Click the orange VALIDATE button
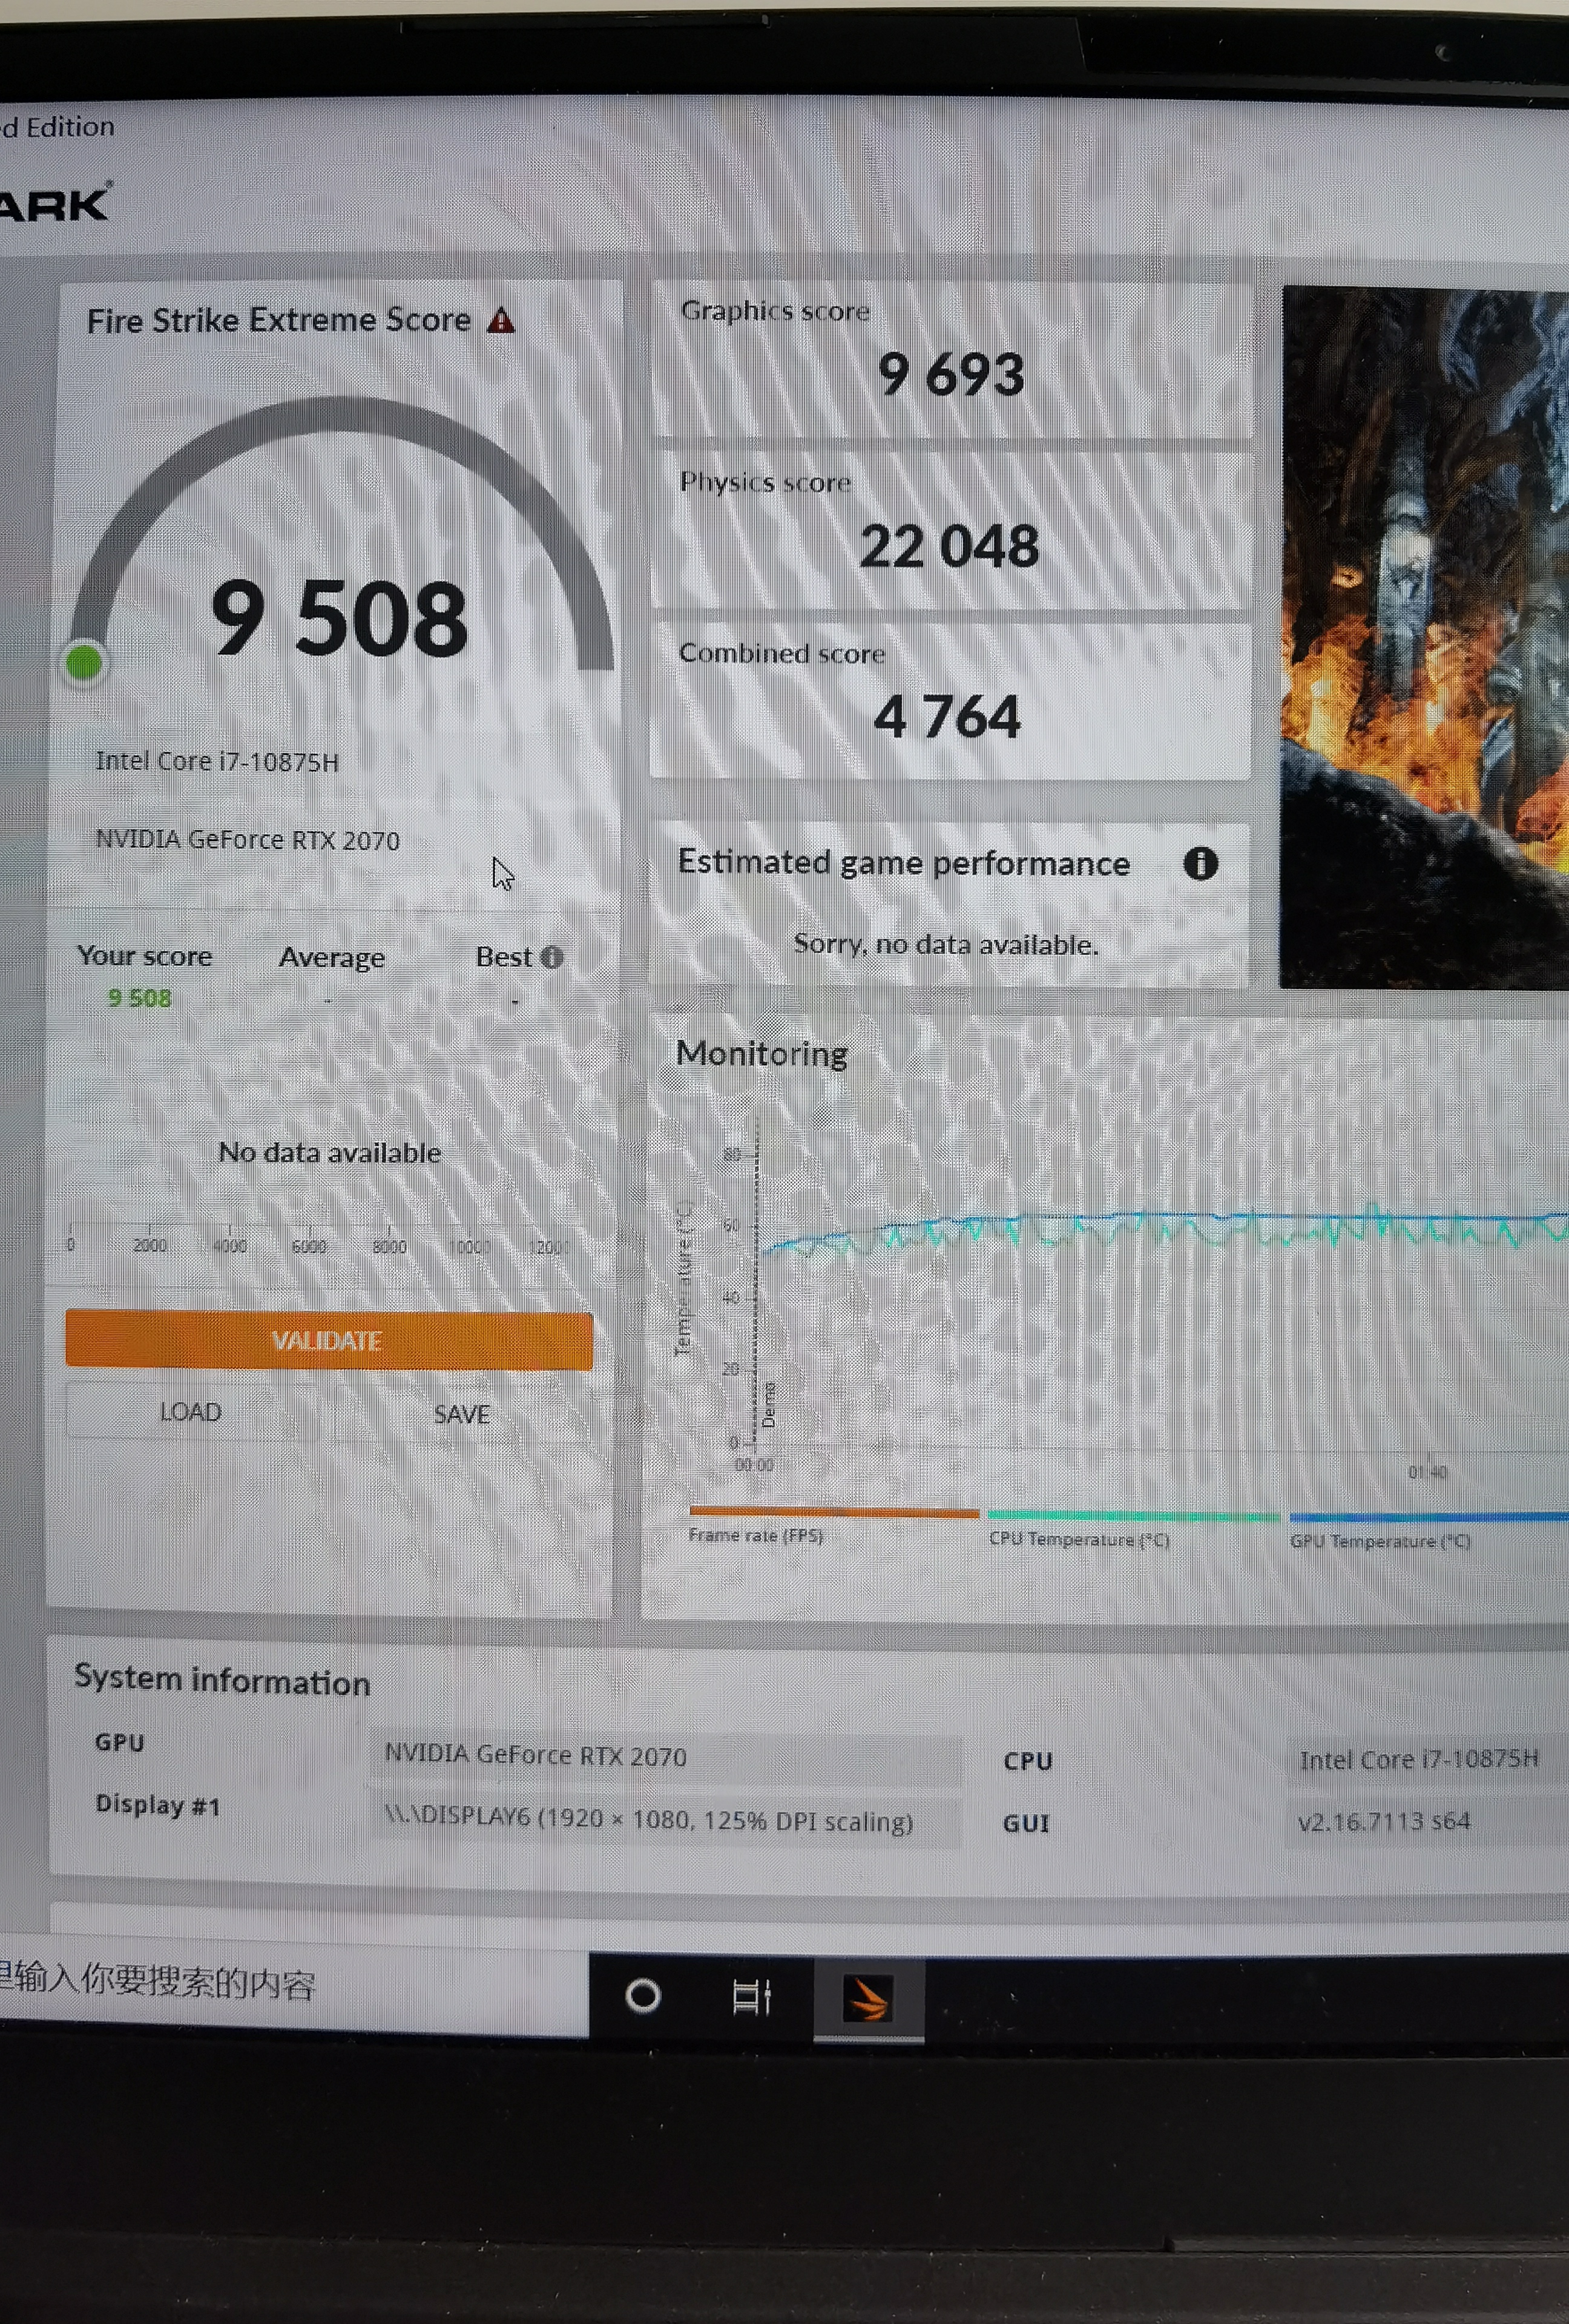The height and width of the screenshot is (2324, 1569). tap(329, 1340)
